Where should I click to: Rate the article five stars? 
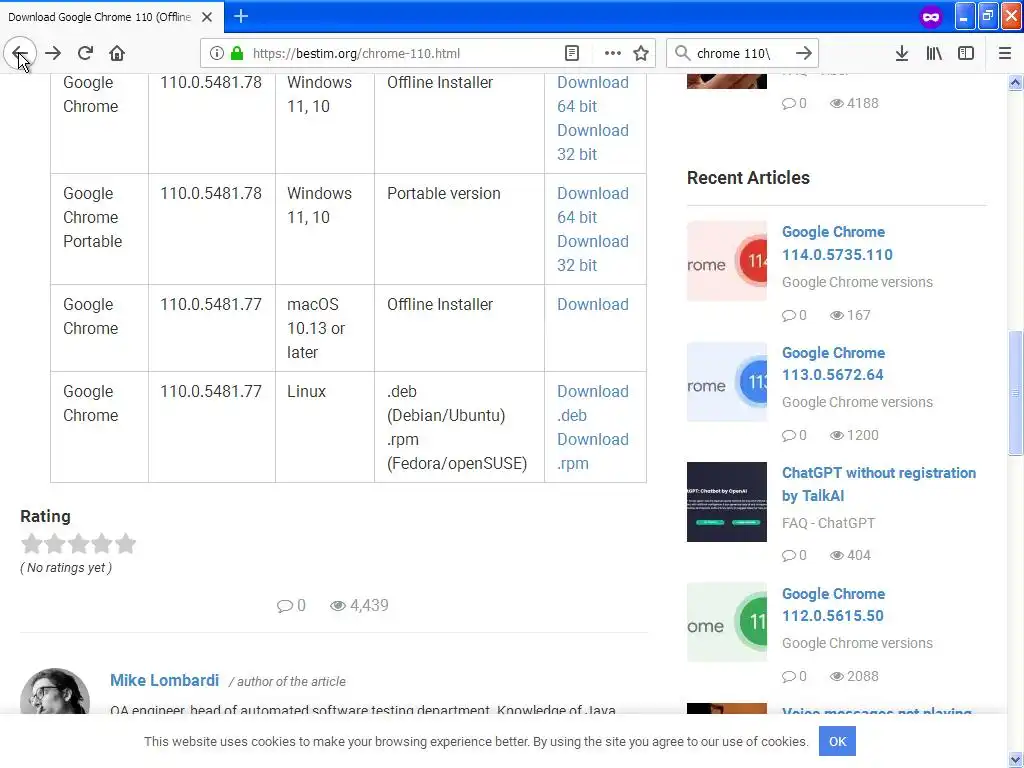pyautogui.click(x=125, y=543)
